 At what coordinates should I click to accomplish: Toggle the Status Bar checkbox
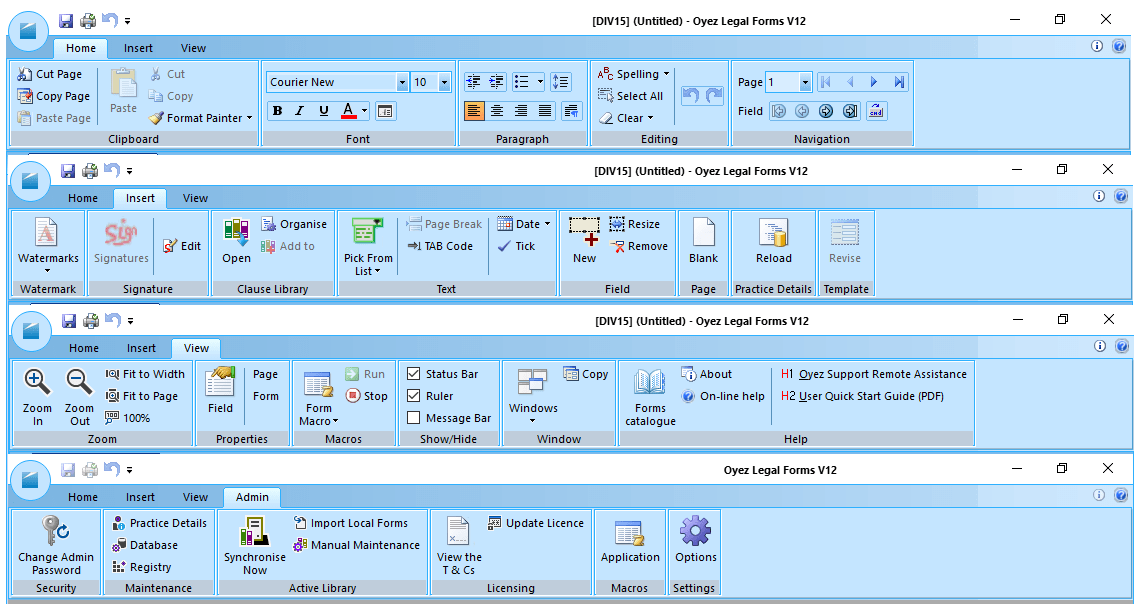click(413, 374)
